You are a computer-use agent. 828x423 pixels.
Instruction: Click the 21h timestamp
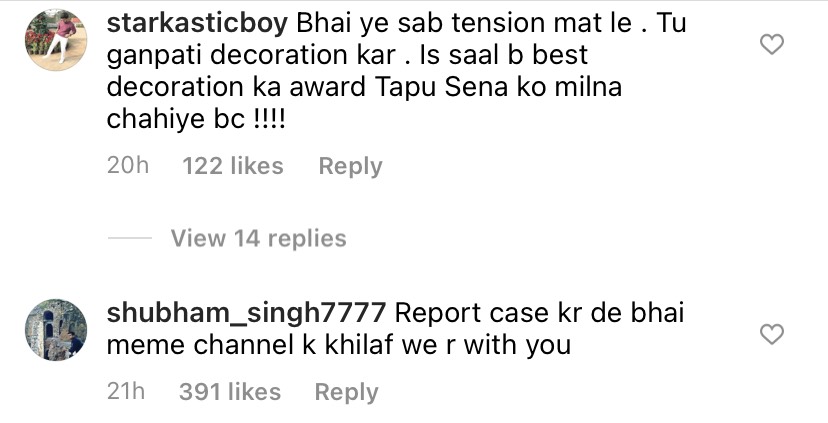[126, 392]
